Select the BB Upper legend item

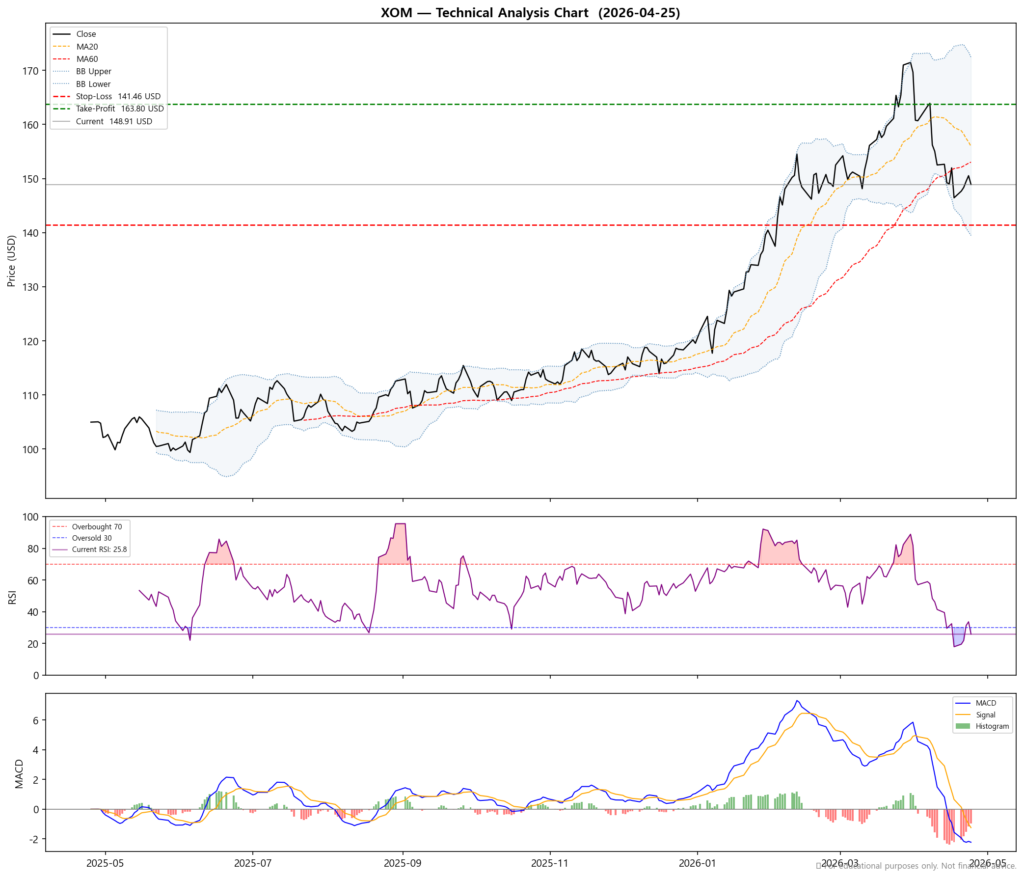click(x=93, y=72)
